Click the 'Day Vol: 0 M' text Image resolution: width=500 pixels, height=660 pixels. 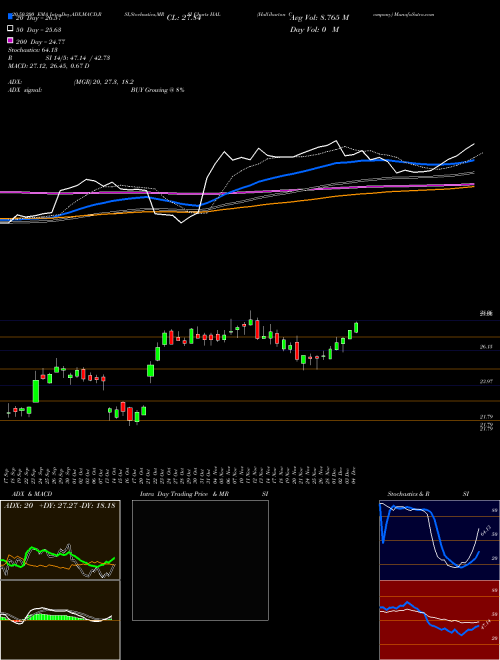(314, 29)
